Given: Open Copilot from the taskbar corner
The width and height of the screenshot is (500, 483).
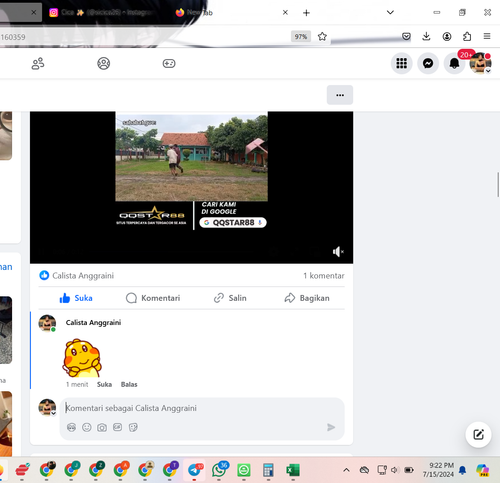Looking at the screenshot, I should pos(483,470).
